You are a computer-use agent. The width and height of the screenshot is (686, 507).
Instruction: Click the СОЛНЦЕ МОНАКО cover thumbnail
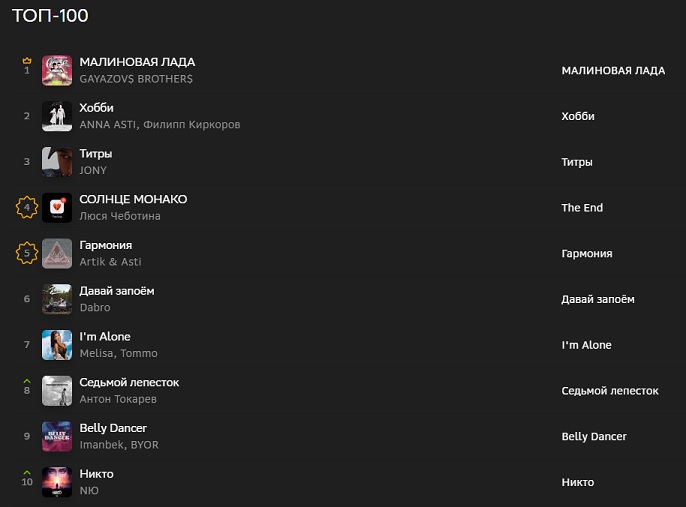(x=57, y=208)
